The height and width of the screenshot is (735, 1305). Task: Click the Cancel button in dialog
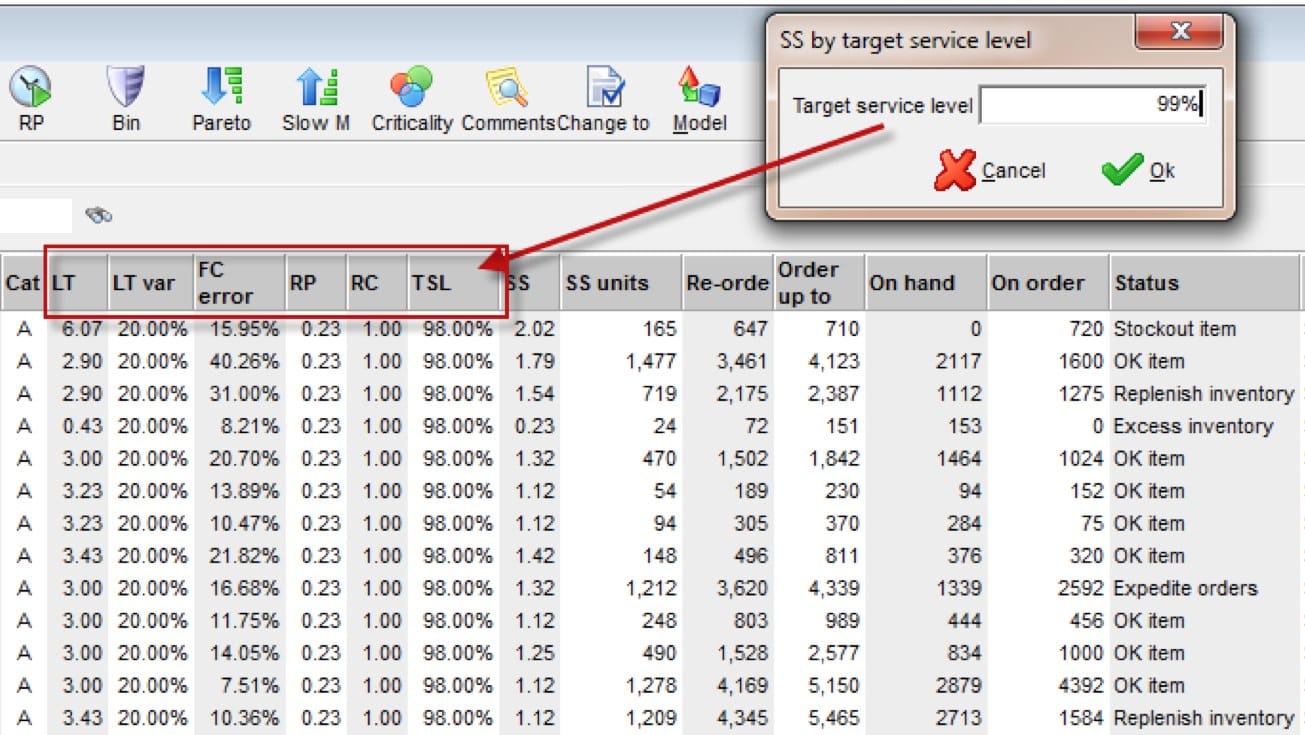click(990, 171)
